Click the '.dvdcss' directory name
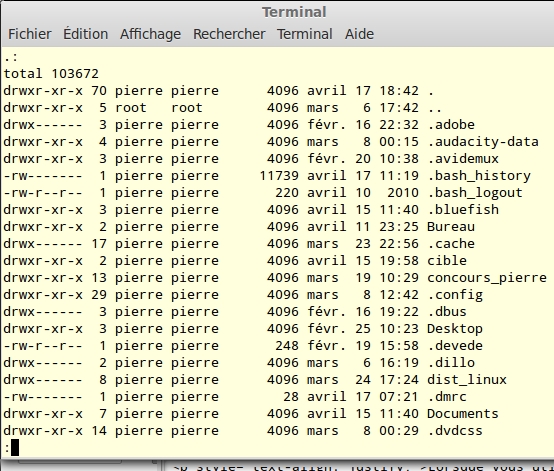Image resolution: width=554 pixels, height=471 pixels. point(455,431)
